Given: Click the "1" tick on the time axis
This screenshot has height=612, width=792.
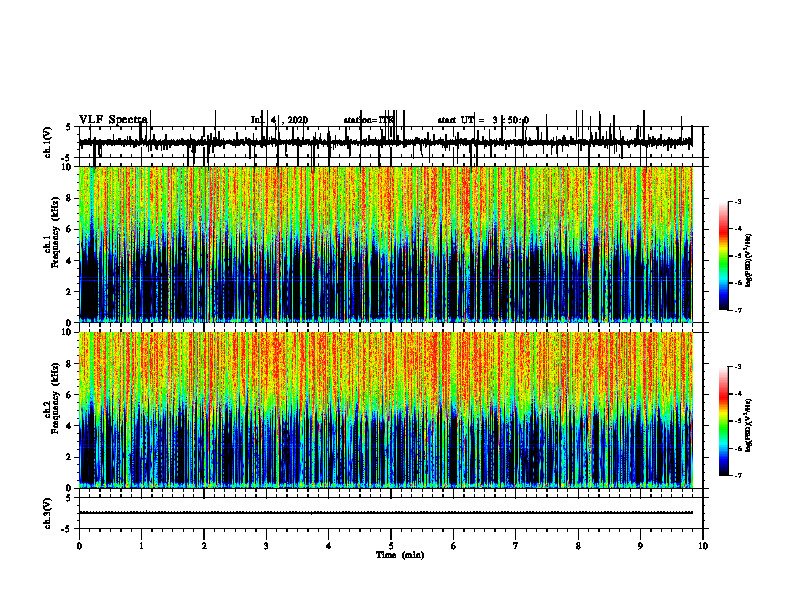Looking at the screenshot, I should 141,546.
